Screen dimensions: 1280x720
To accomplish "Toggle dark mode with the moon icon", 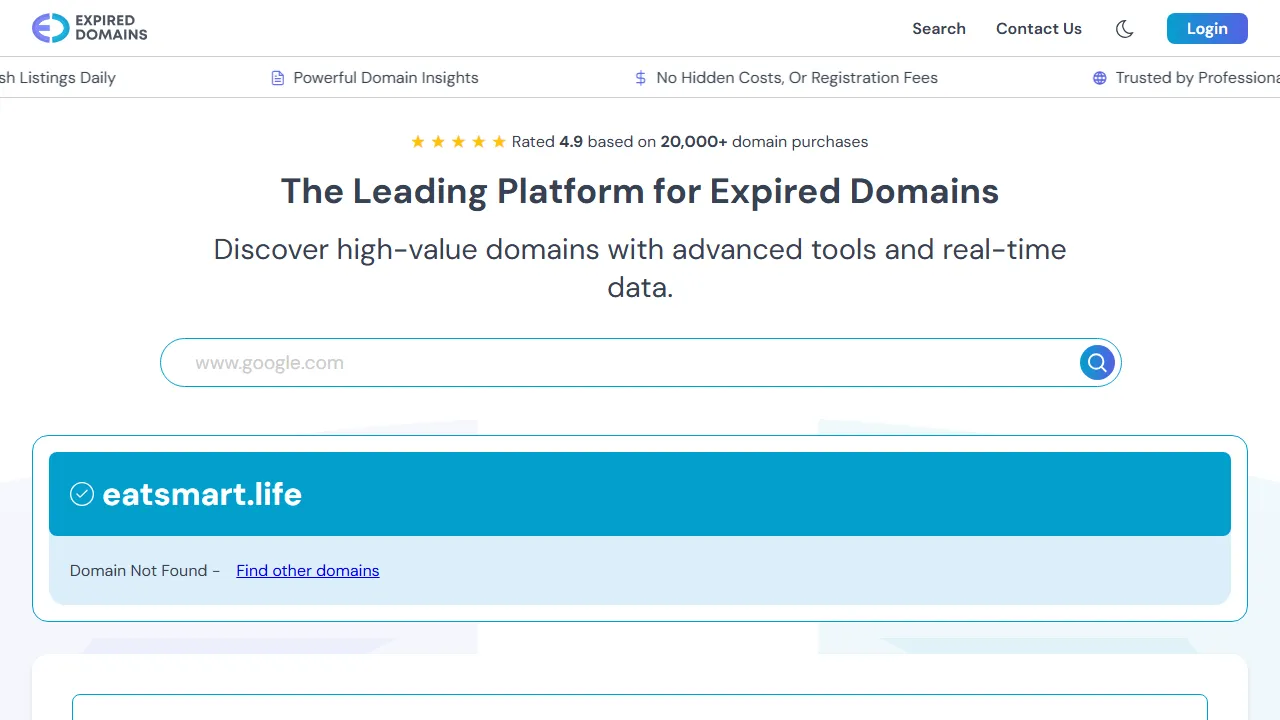I will coord(1124,29).
